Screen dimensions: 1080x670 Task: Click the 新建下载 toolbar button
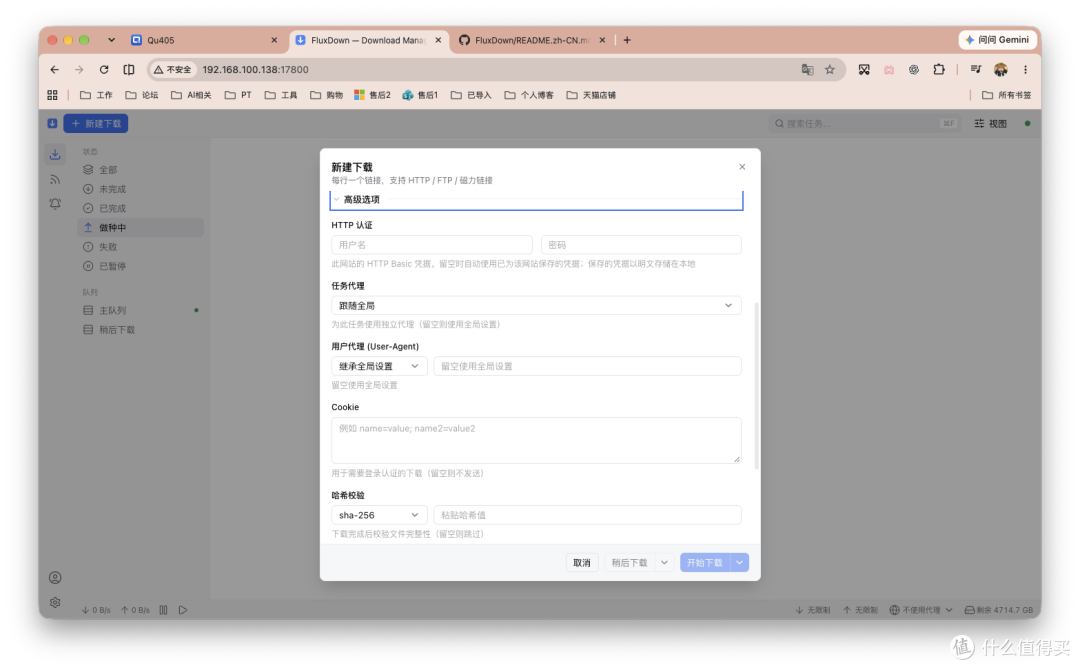[96, 123]
